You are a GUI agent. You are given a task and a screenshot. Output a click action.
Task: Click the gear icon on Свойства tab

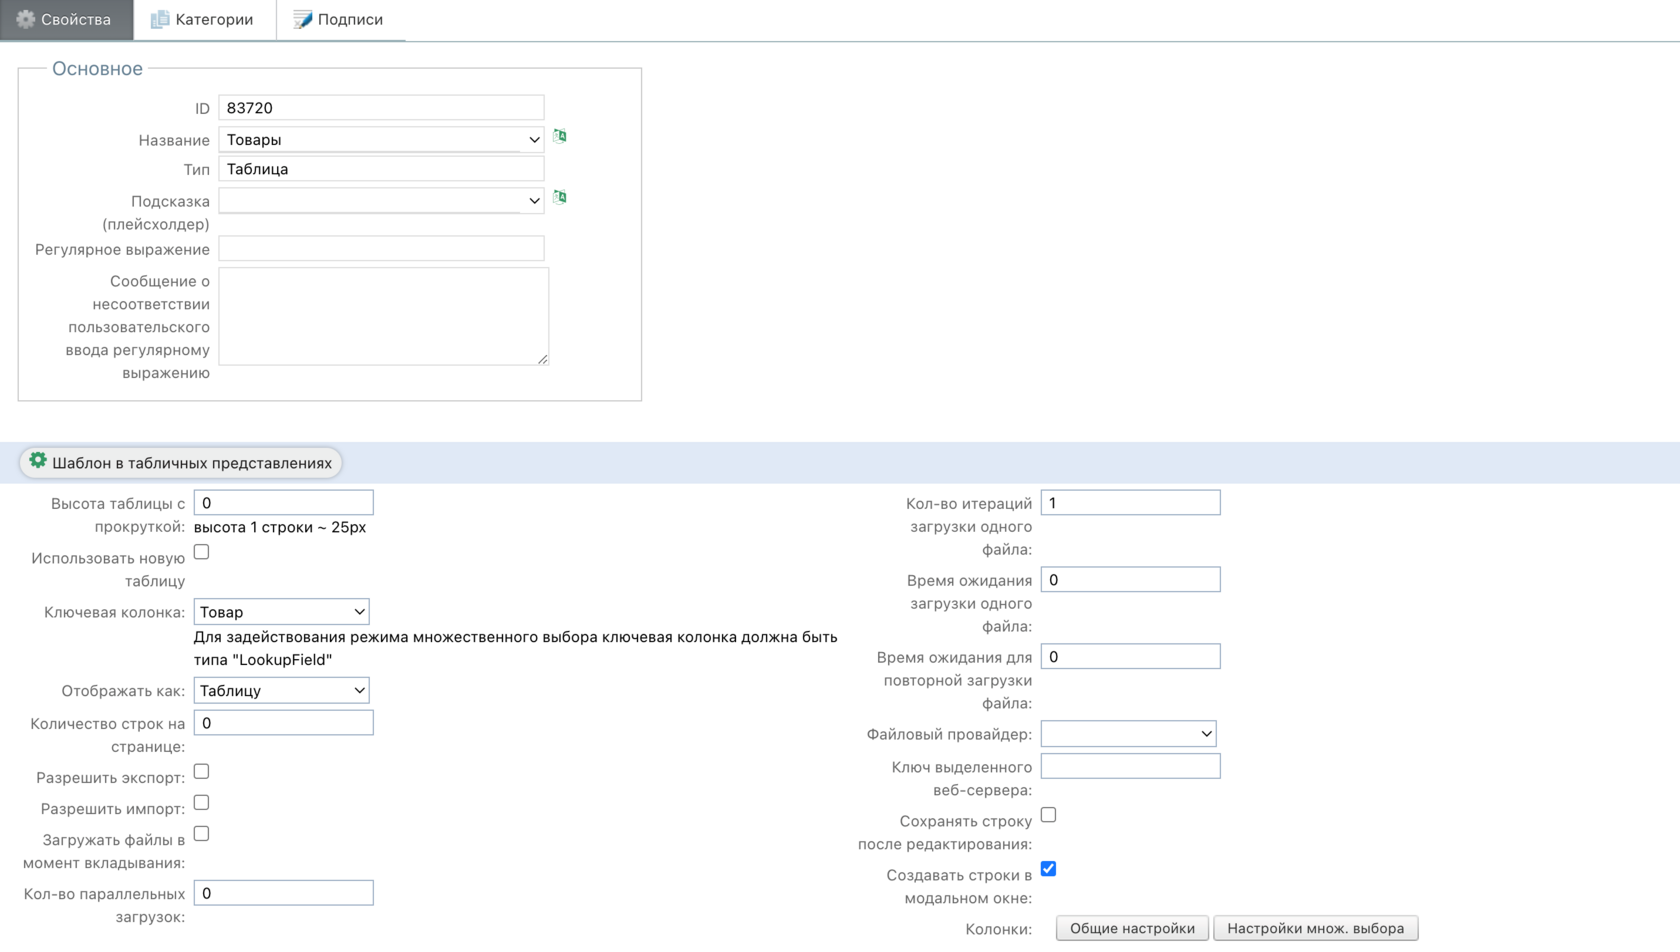coord(25,19)
